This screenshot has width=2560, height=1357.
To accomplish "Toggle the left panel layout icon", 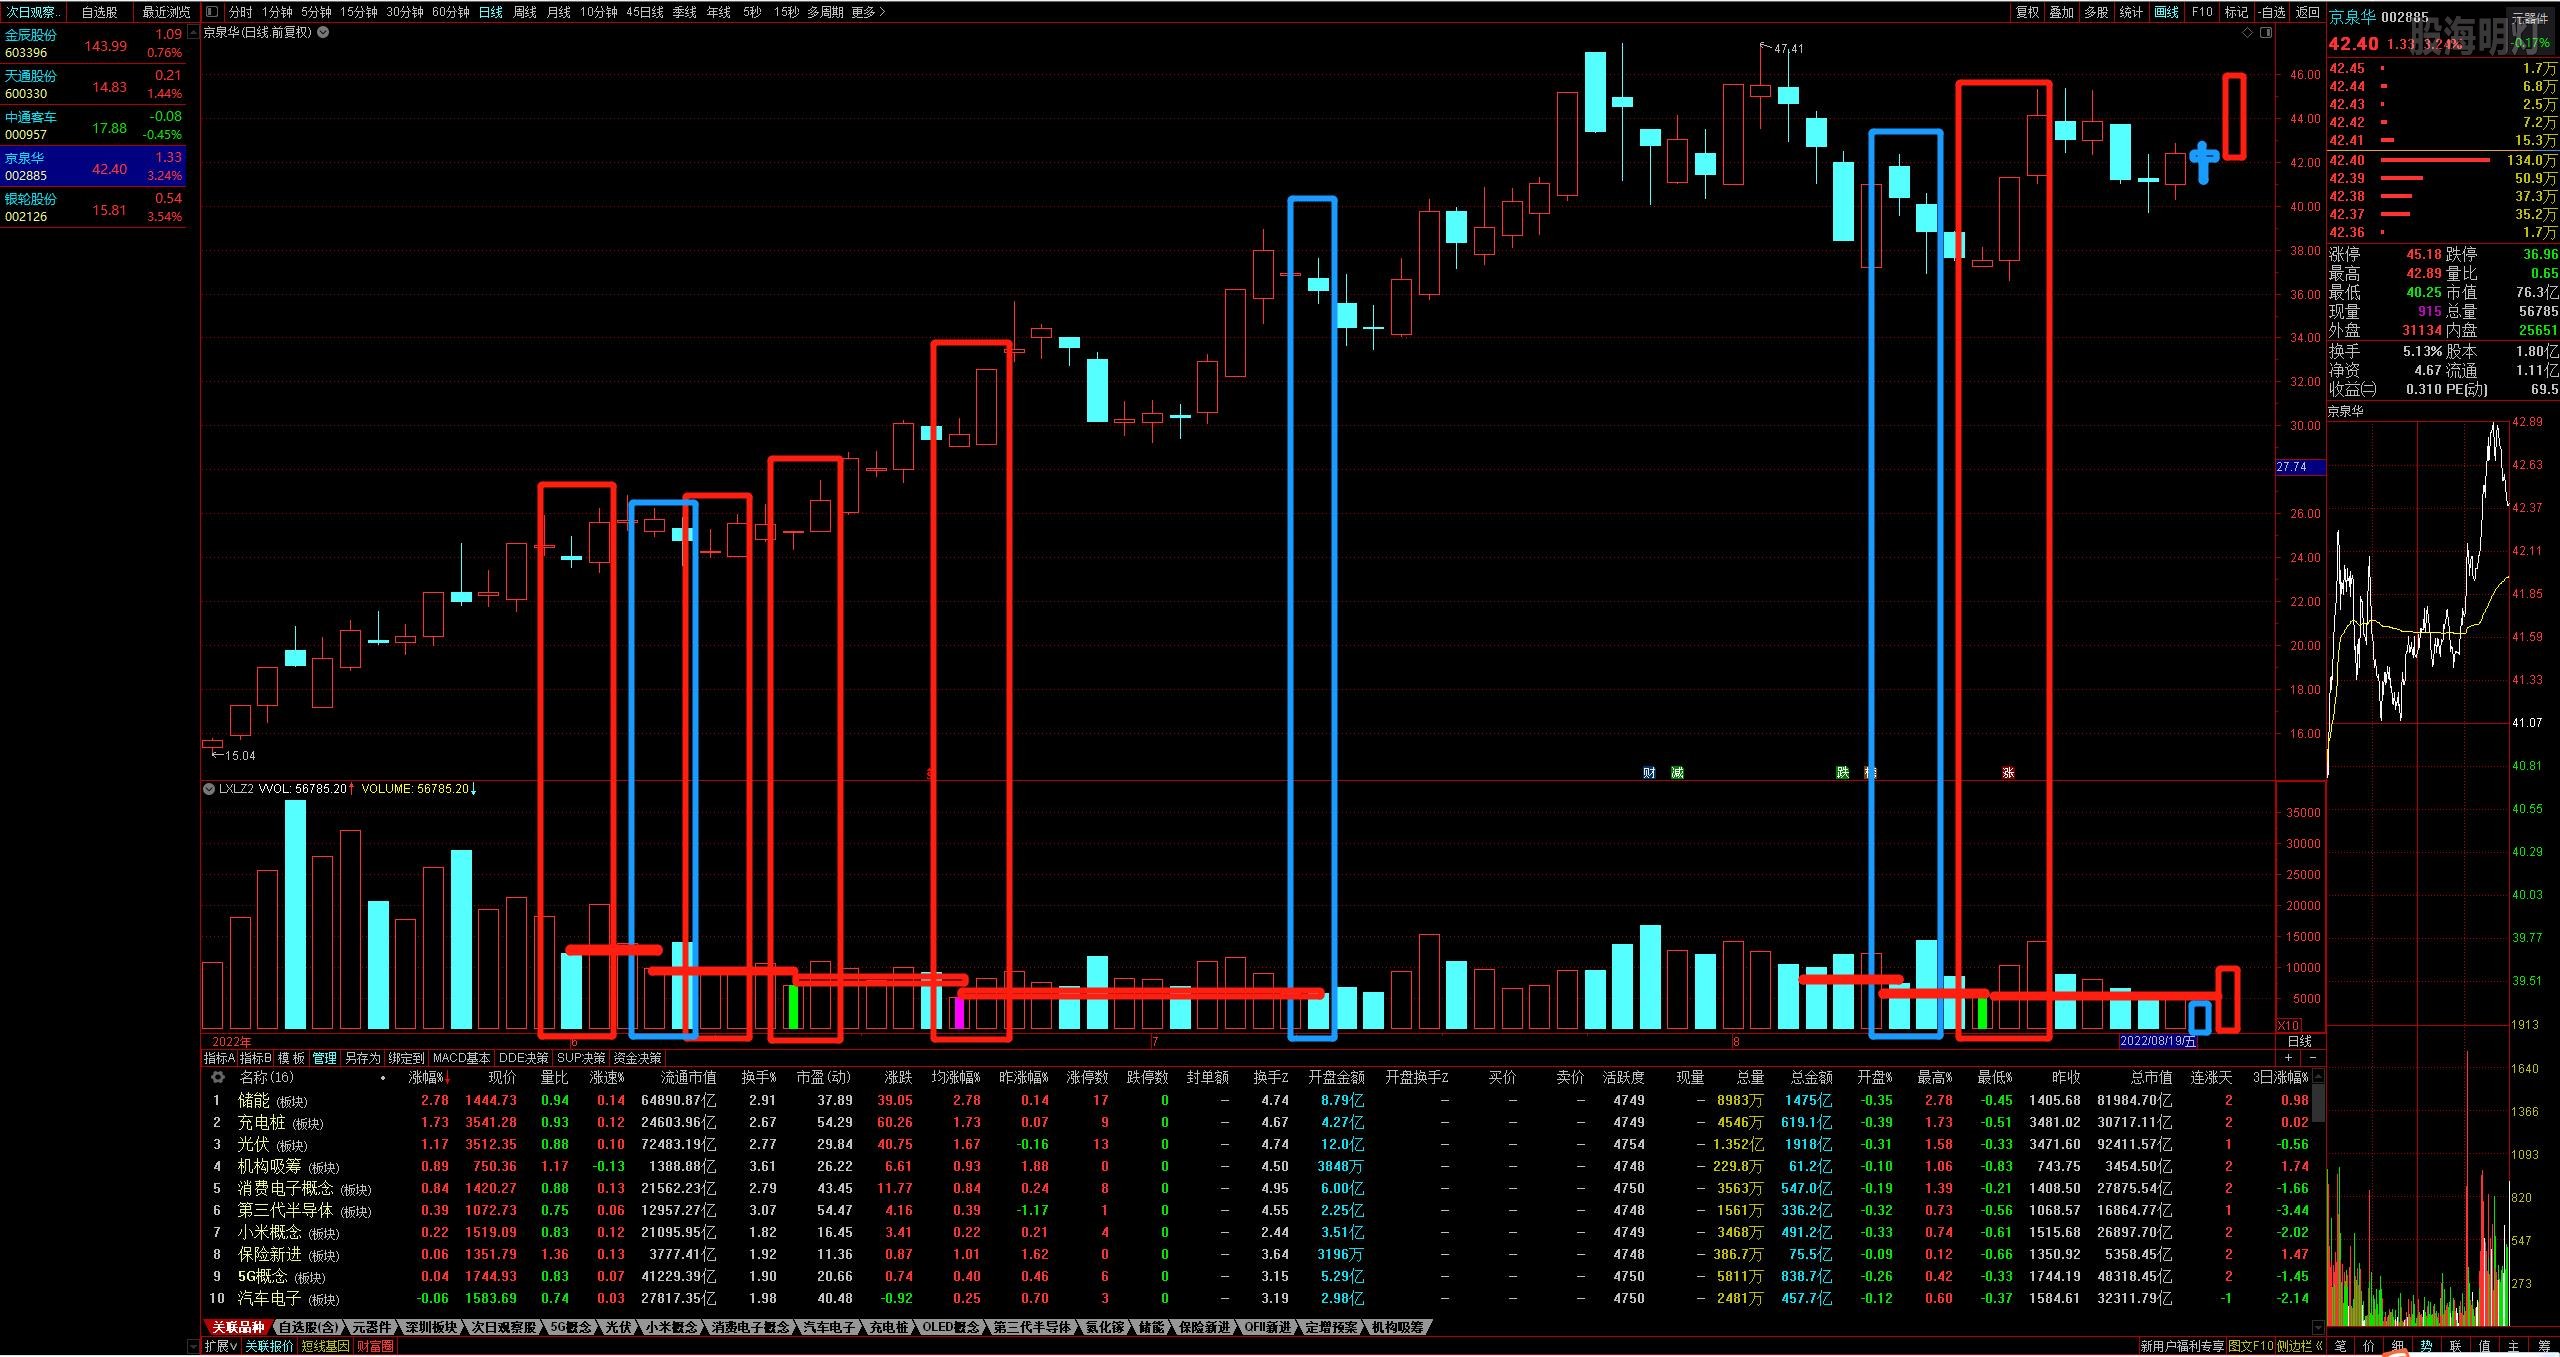I will click(x=211, y=12).
